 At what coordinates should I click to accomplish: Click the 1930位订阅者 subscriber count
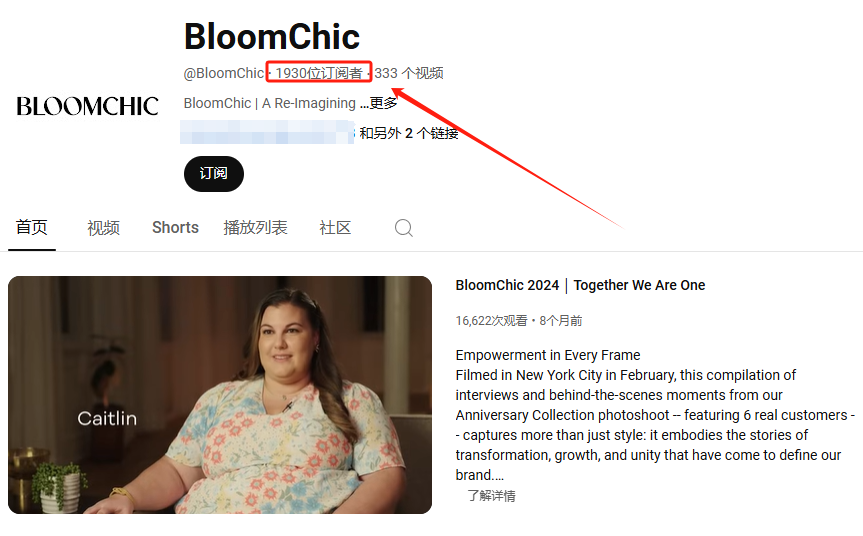319,73
